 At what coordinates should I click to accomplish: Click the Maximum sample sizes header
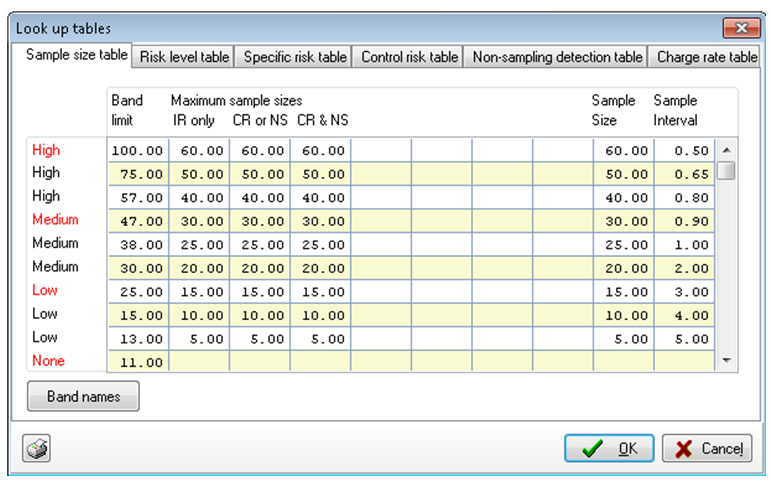[x=237, y=101]
